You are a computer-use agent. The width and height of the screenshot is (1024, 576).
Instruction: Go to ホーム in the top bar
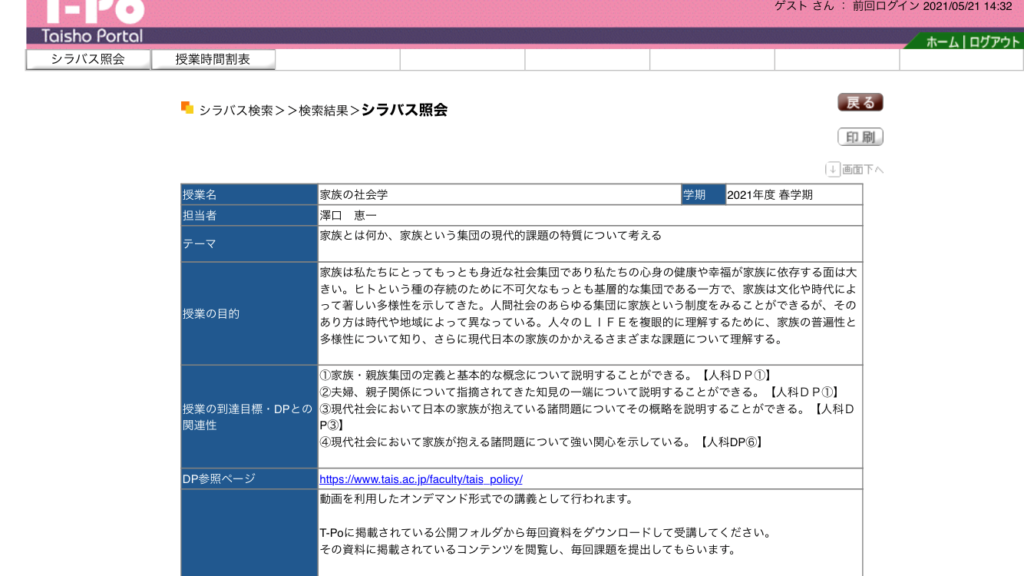(x=941, y=42)
